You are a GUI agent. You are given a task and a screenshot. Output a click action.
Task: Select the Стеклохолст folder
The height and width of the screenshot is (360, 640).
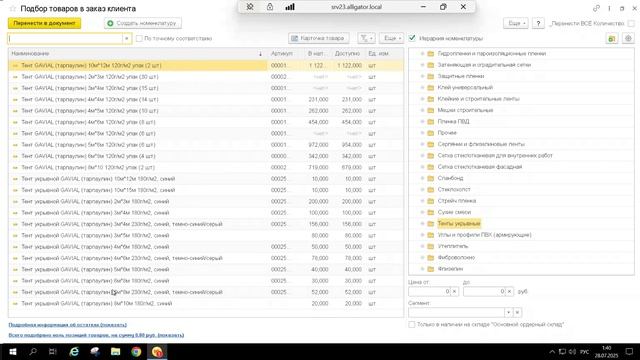pos(454,189)
